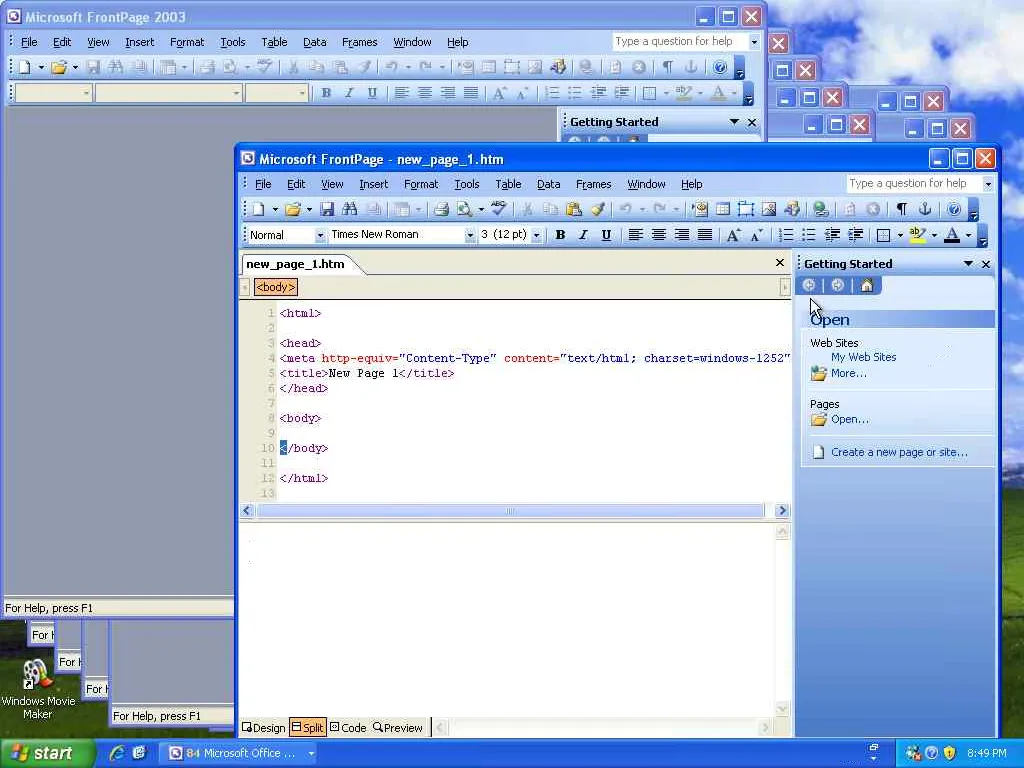Open the Format menu in front window
This screenshot has height=768, width=1024.
(421, 185)
